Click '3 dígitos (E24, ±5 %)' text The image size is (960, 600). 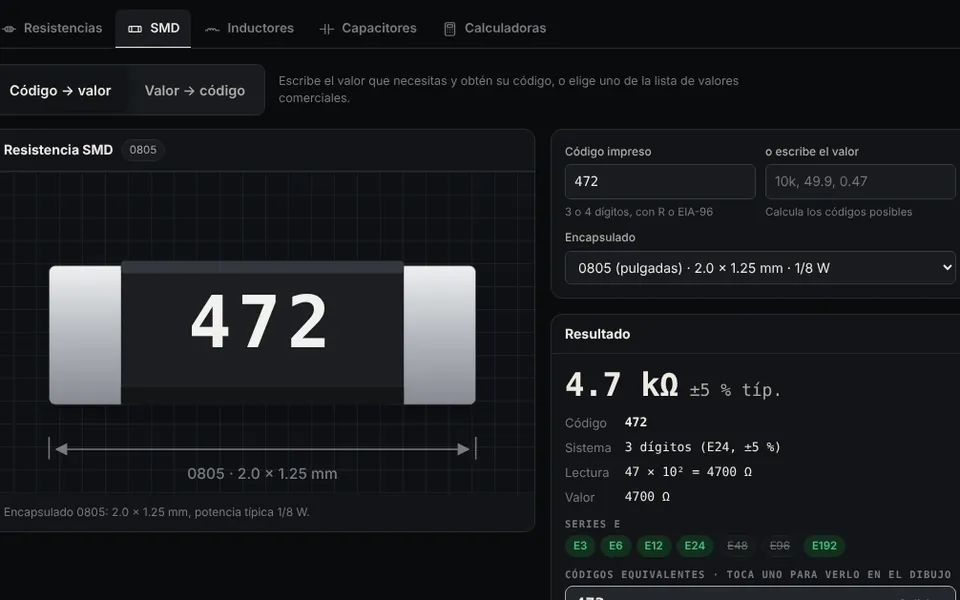coord(703,448)
